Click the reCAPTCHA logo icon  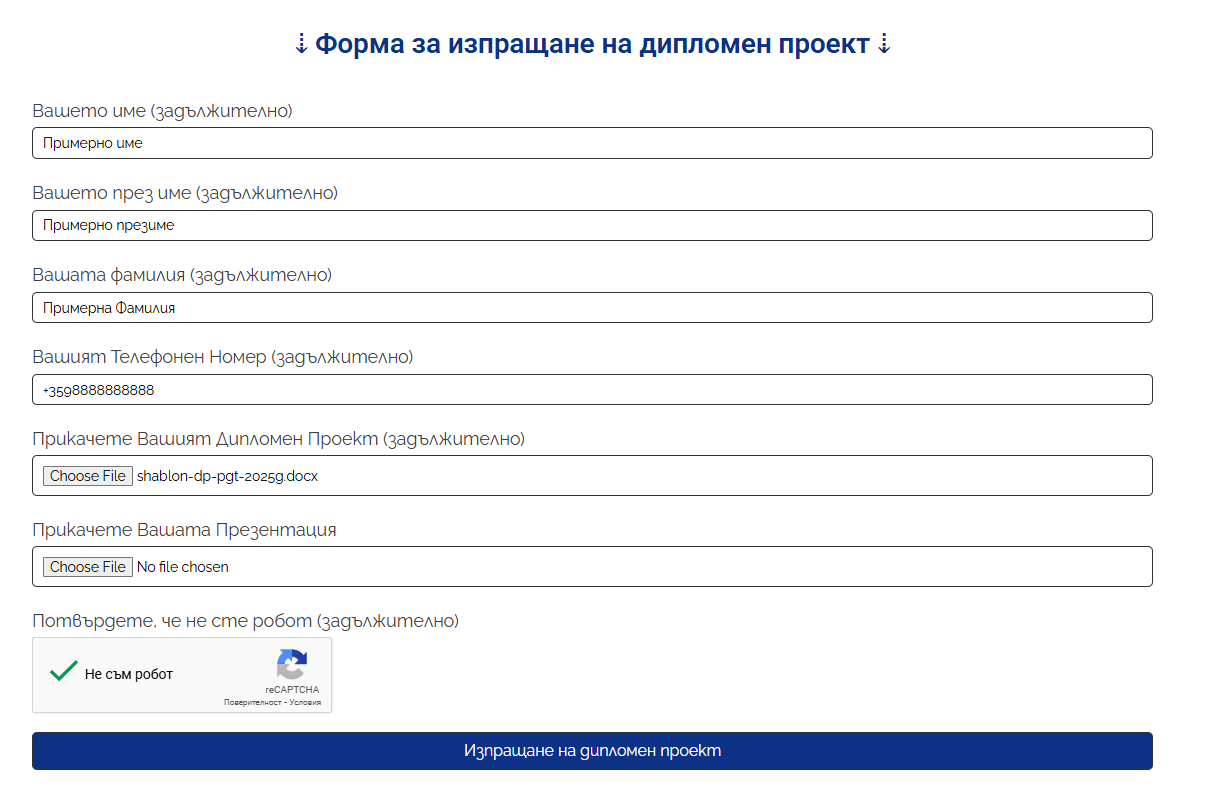tap(292, 665)
